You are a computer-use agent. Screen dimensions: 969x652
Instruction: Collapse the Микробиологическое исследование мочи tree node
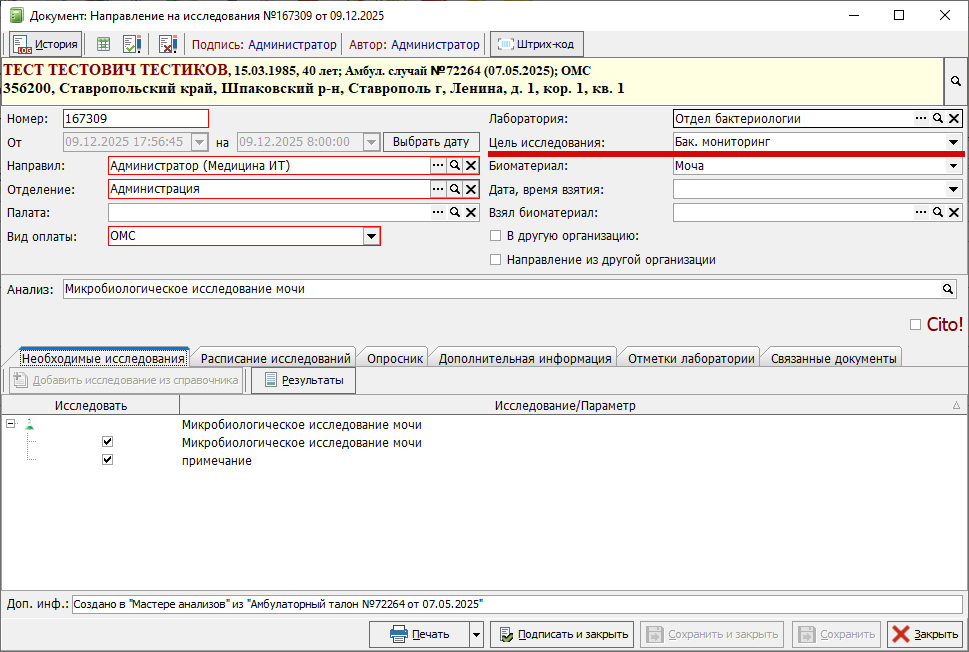11,424
